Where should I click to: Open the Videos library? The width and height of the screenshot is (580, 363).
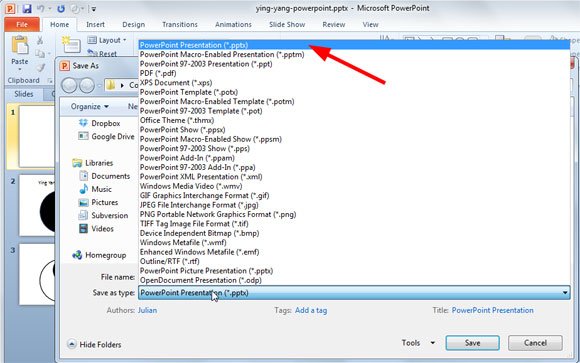click(x=96, y=229)
